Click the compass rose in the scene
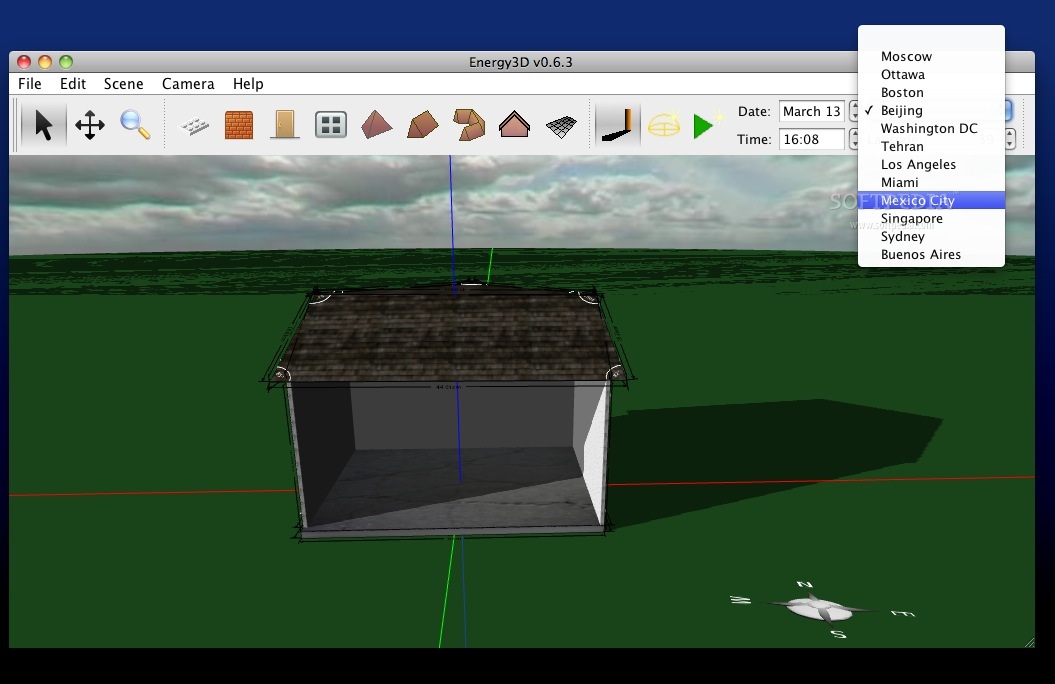This screenshot has height=684, width=1055. point(820,608)
